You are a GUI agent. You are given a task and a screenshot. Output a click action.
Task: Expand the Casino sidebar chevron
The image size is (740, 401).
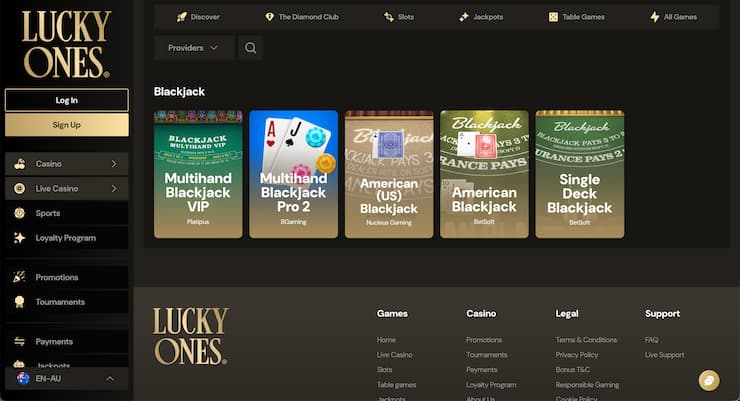click(114, 164)
